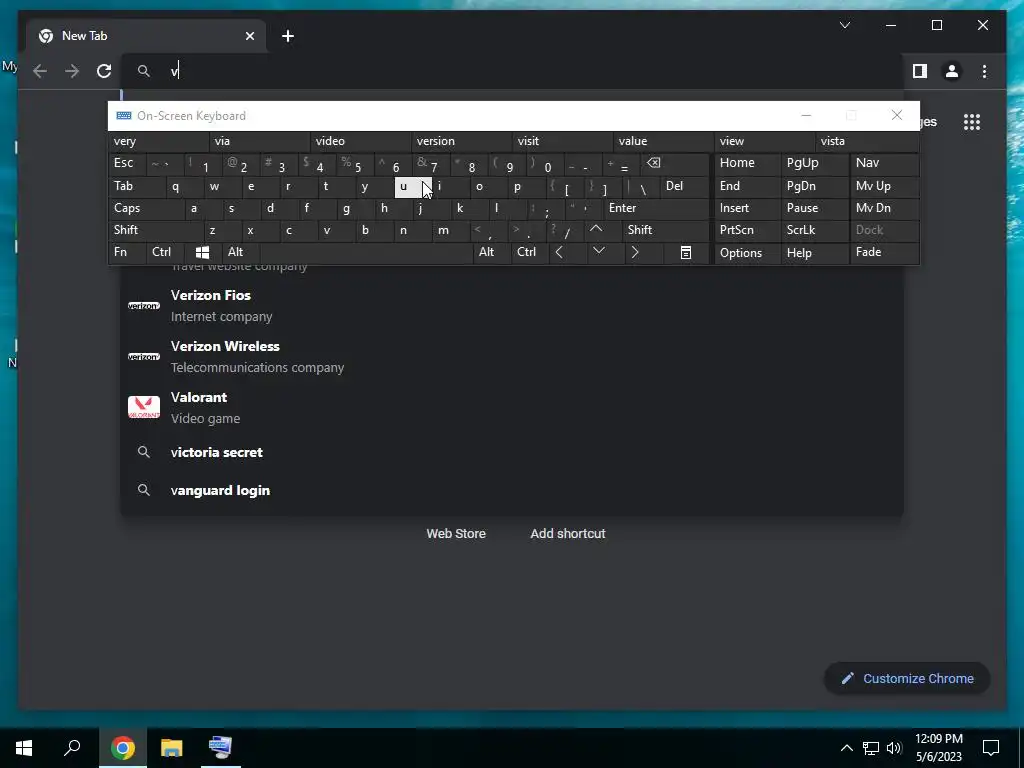Image resolution: width=1024 pixels, height=768 pixels.
Task: Pick the victoria secret search suggestion
Action: (x=511, y=452)
